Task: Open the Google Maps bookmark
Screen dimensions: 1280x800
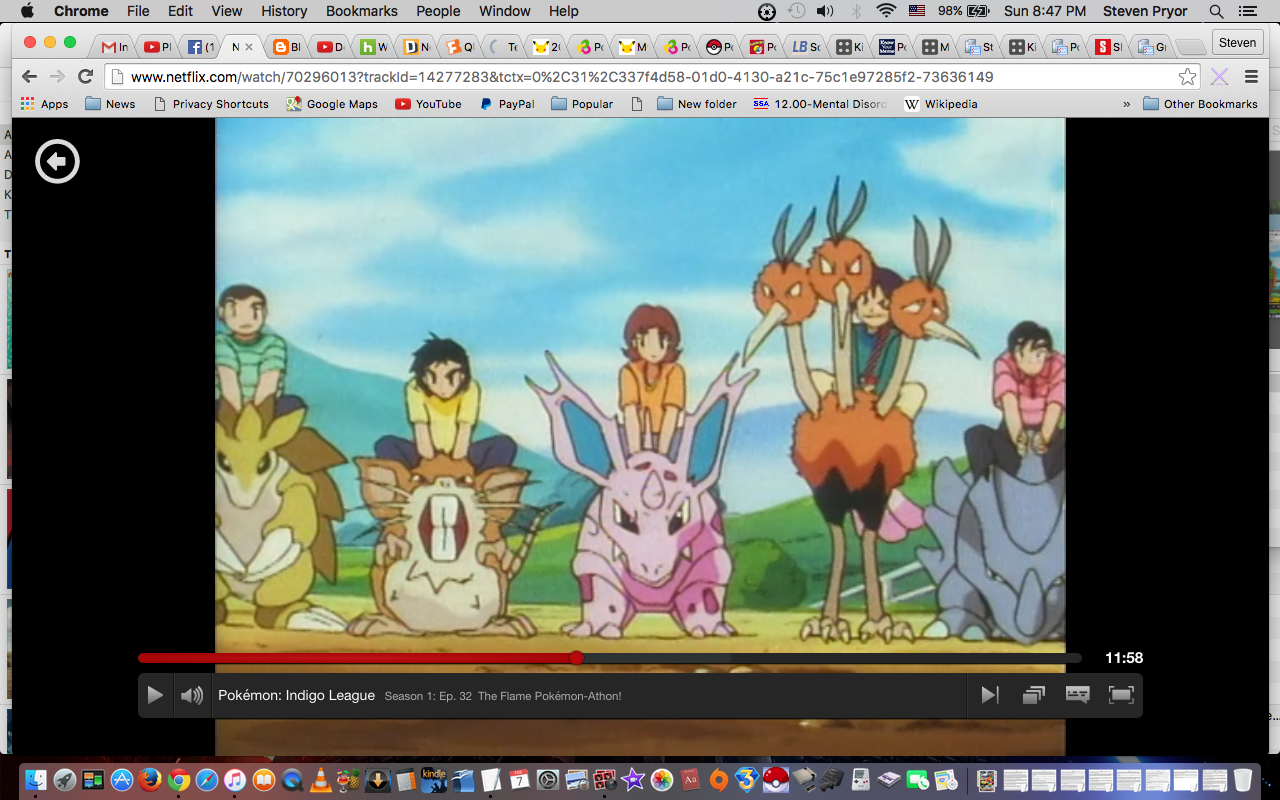Action: [x=332, y=104]
